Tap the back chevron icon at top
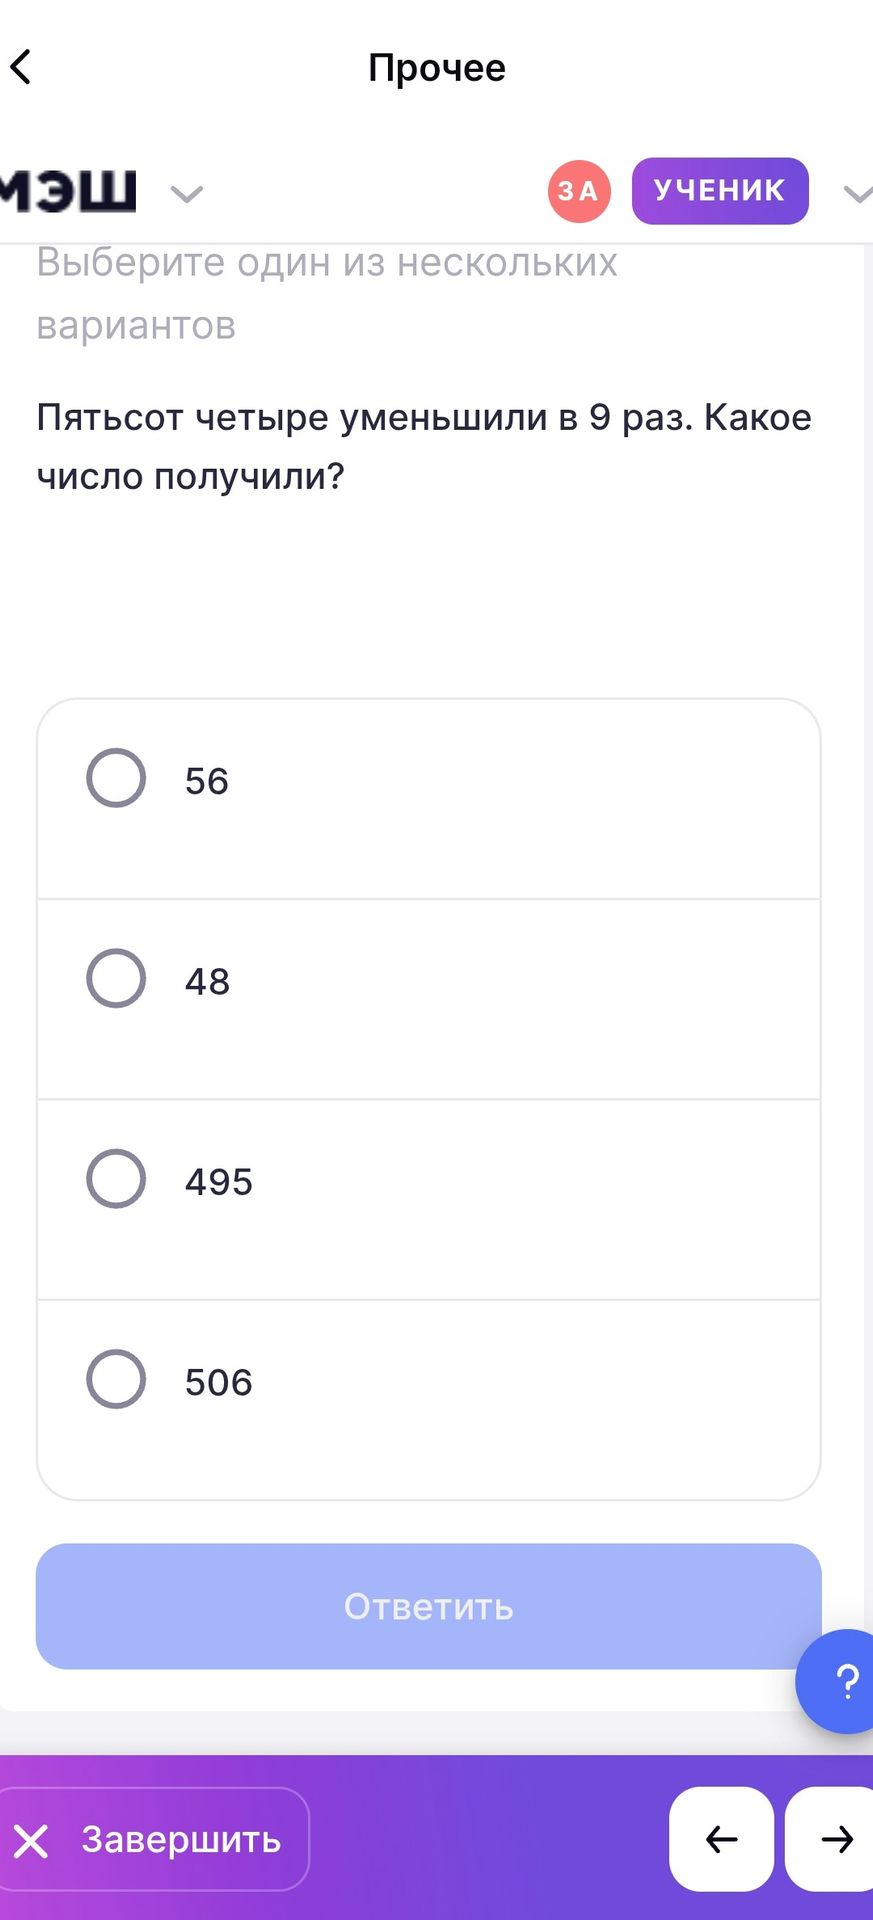 (21, 67)
